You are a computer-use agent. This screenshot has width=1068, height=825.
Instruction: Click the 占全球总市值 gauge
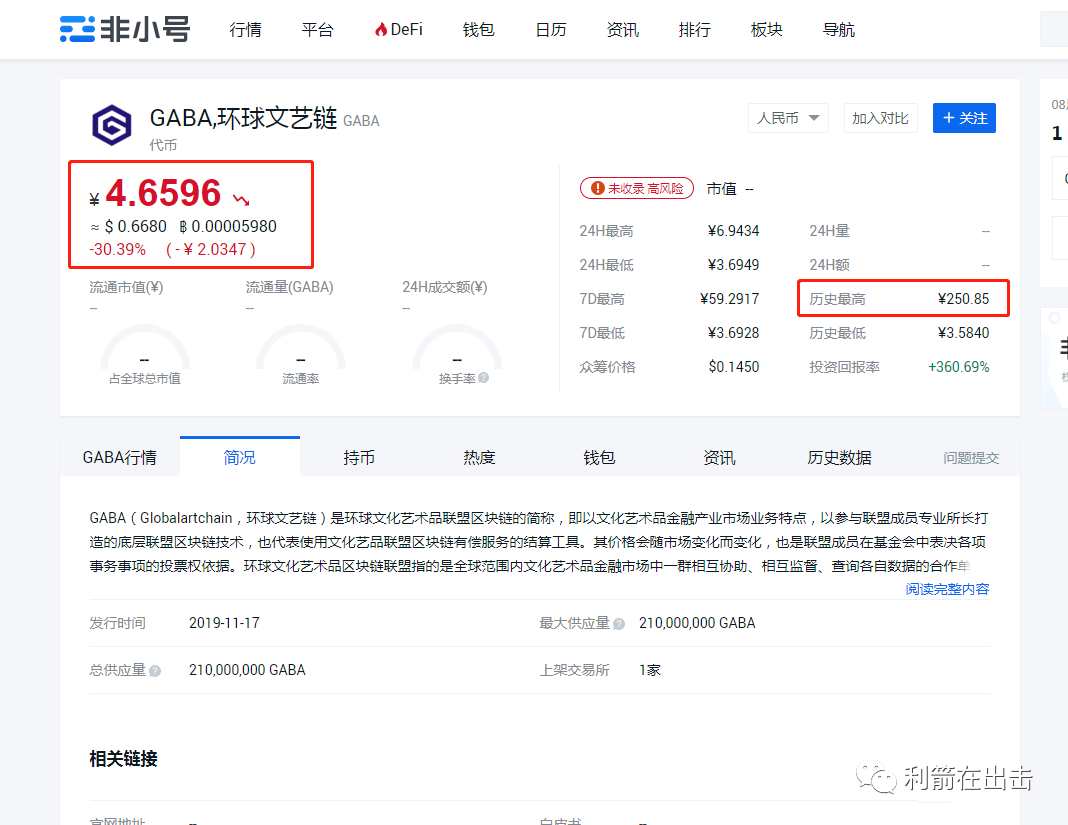click(144, 356)
